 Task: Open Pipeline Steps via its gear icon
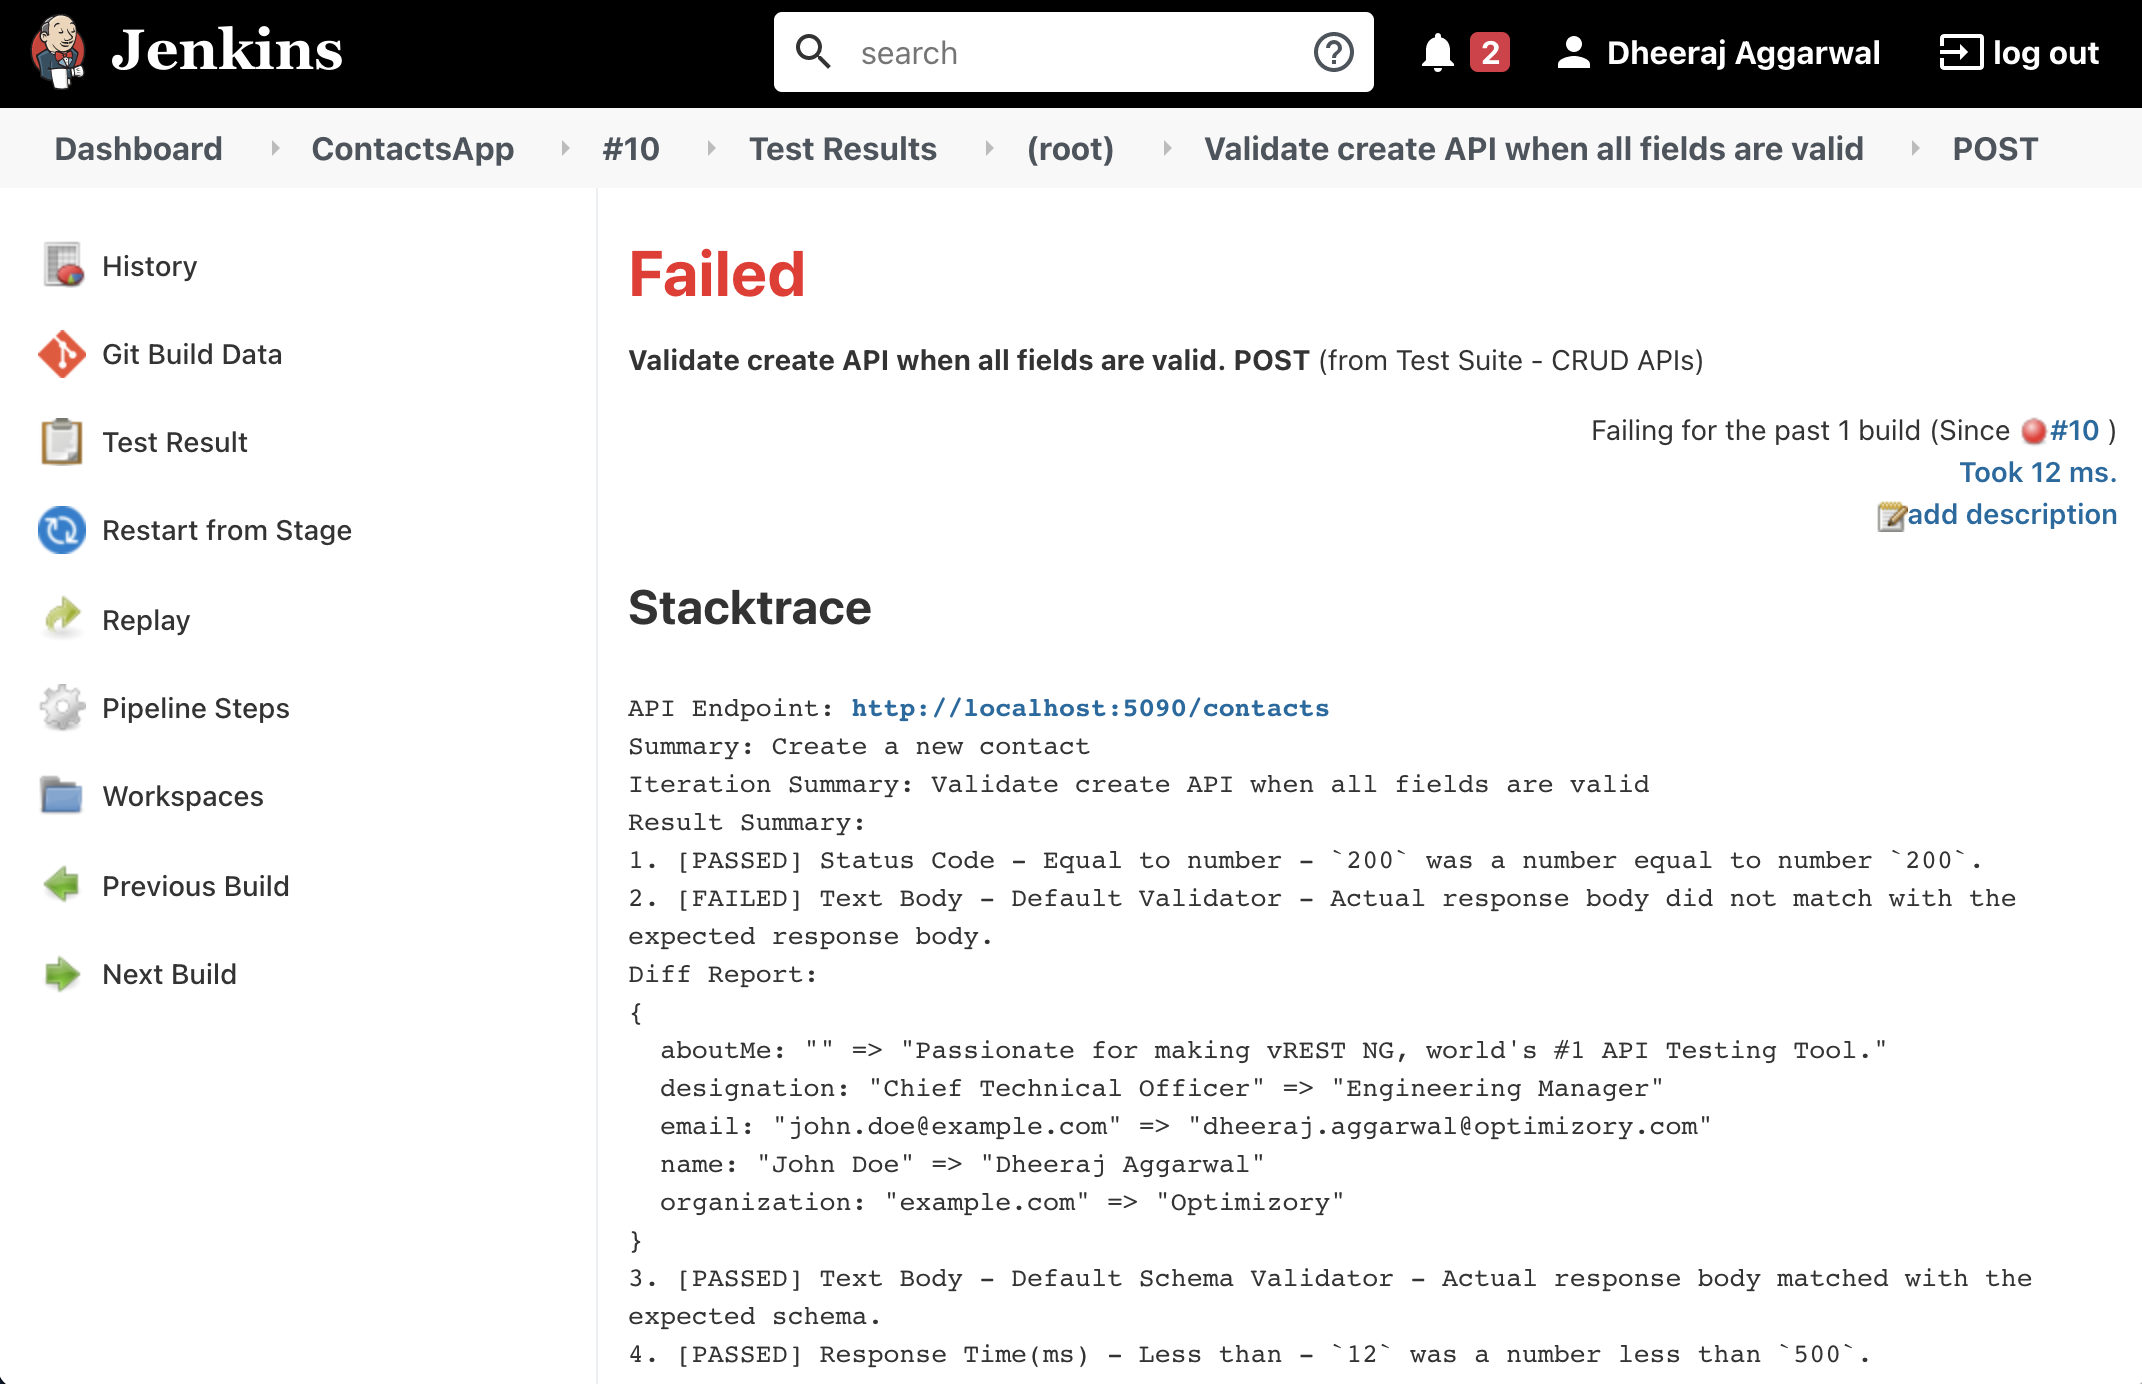click(62, 708)
